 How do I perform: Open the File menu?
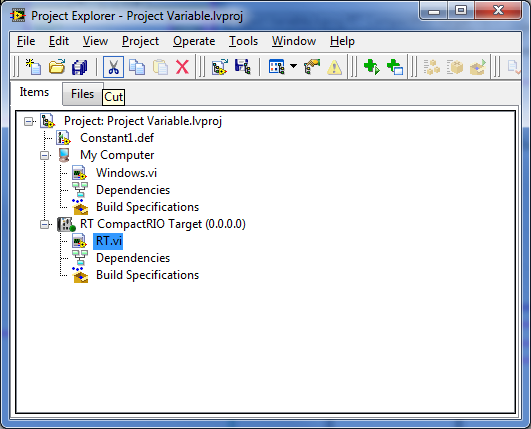pyautogui.click(x=26, y=41)
